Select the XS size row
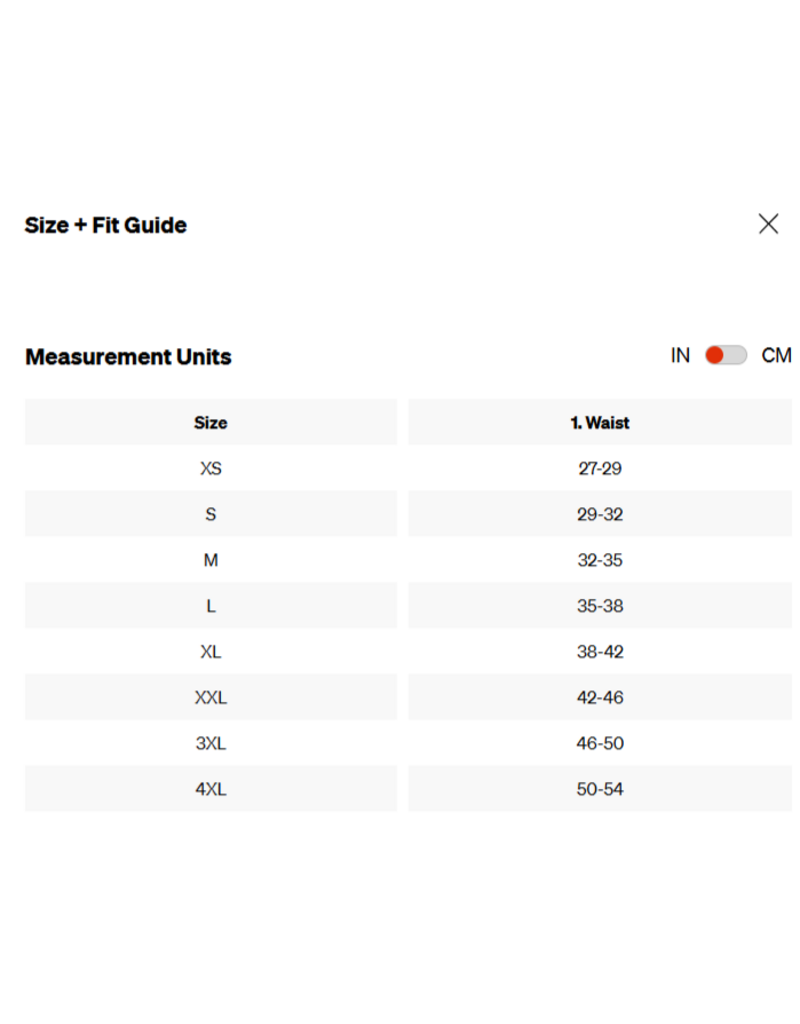 tap(210, 468)
